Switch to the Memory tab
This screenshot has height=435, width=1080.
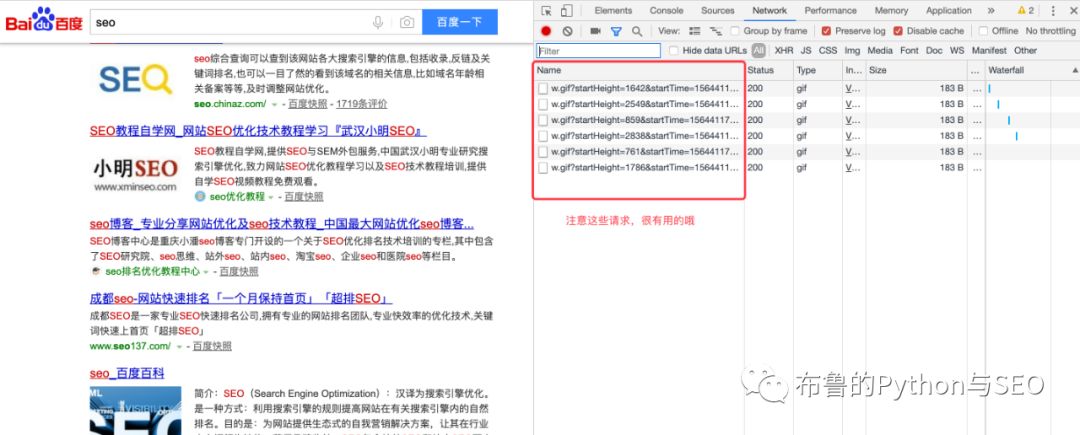[891, 10]
